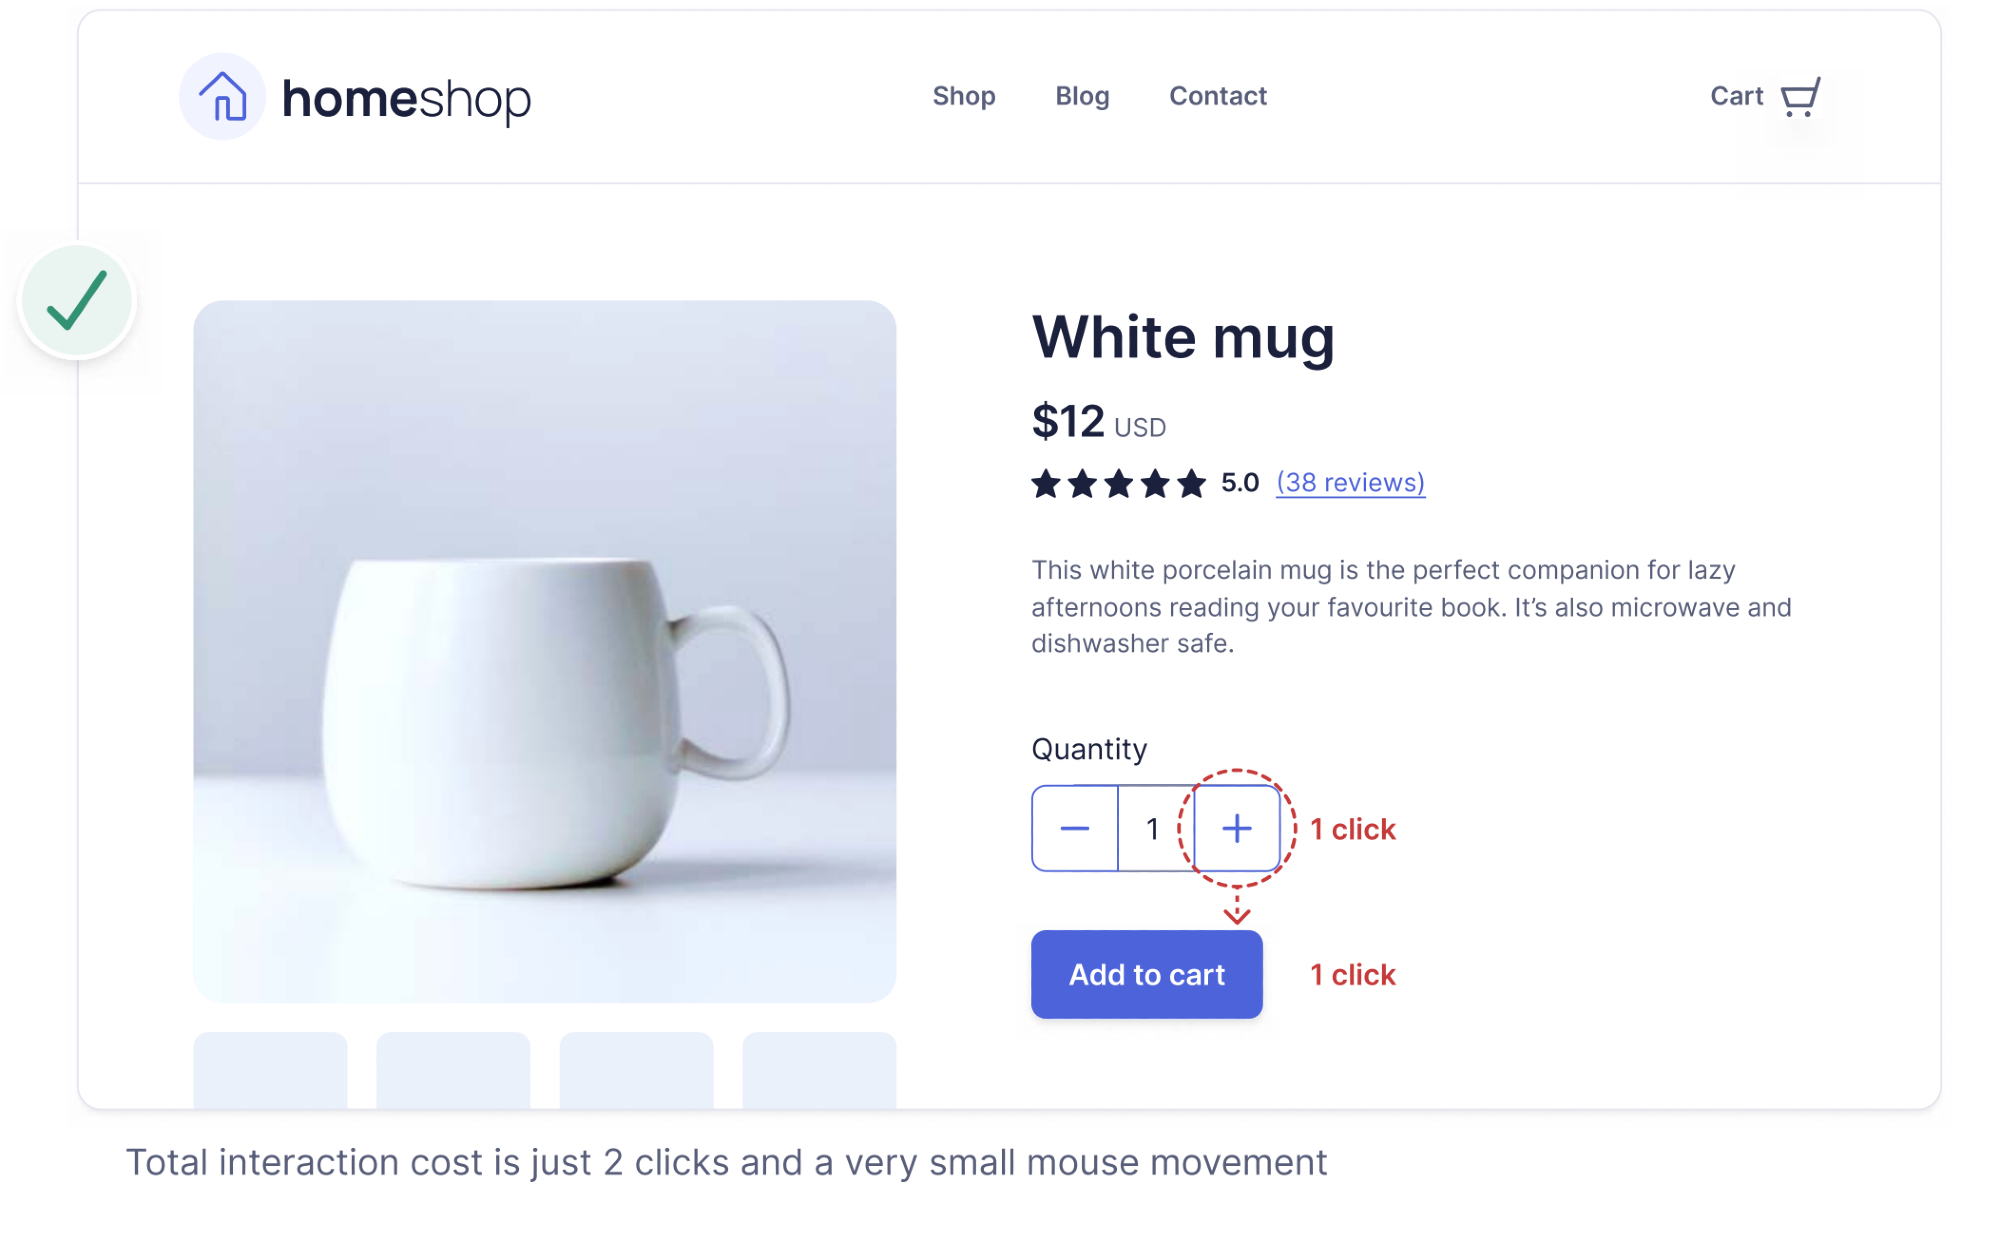
Task: Click the green checkmark badge
Action: click(77, 301)
